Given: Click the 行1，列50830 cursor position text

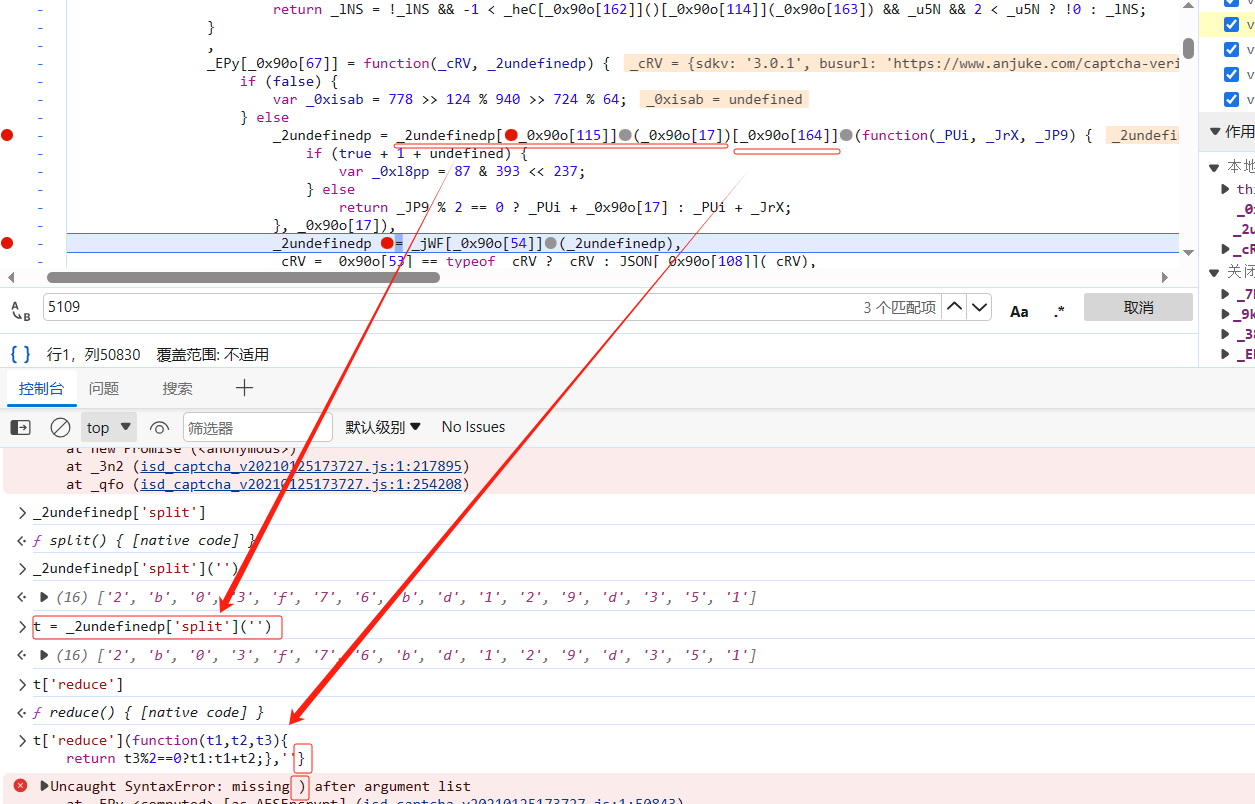Looking at the screenshot, I should 94,354.
